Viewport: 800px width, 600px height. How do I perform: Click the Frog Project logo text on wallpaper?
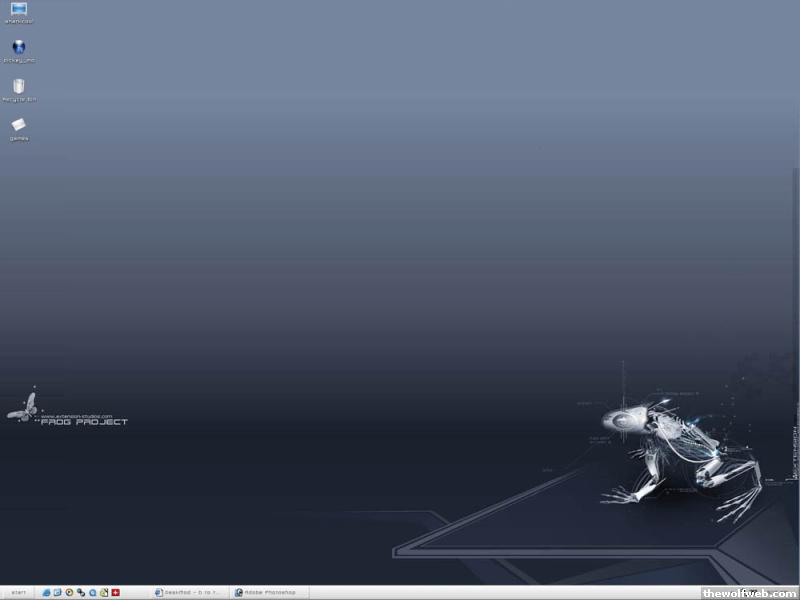click(84, 422)
